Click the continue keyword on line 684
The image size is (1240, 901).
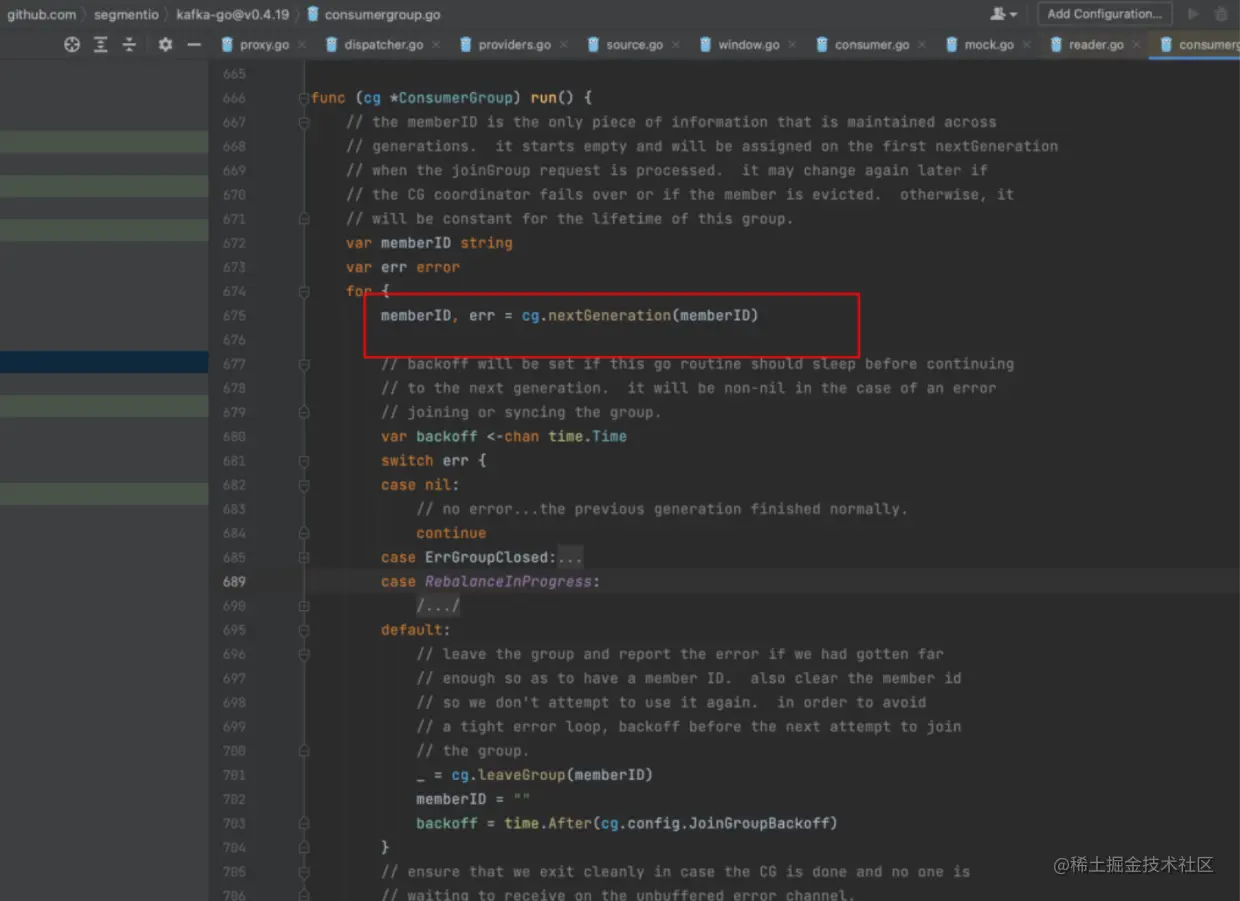click(x=451, y=533)
